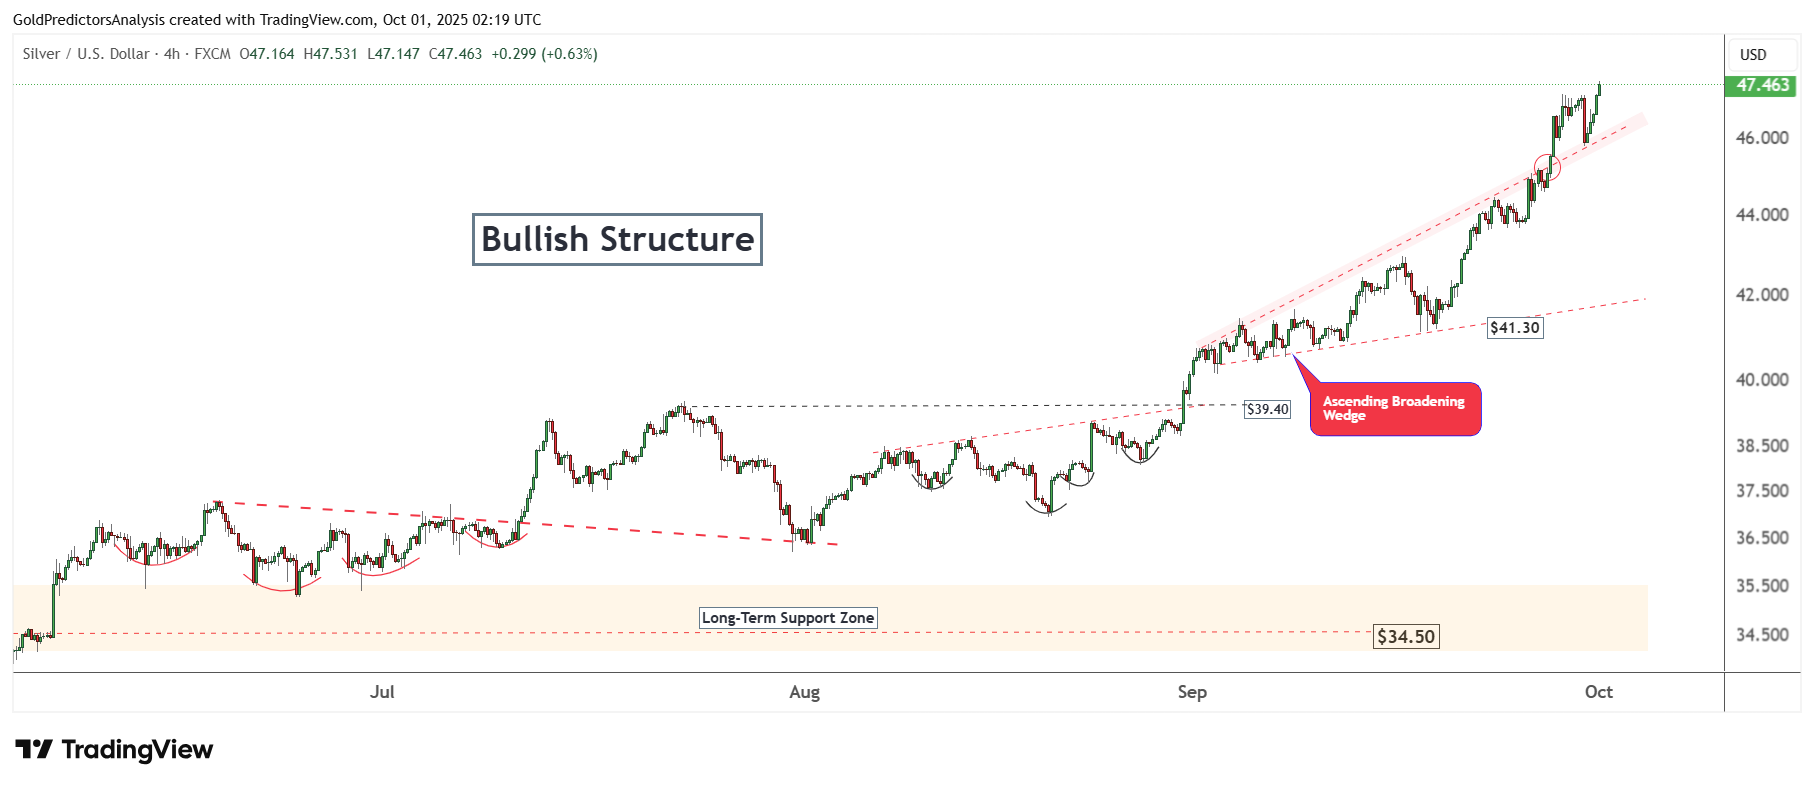Click the 40.000 price axis tick
The image size is (1814, 787).
pos(1762,380)
